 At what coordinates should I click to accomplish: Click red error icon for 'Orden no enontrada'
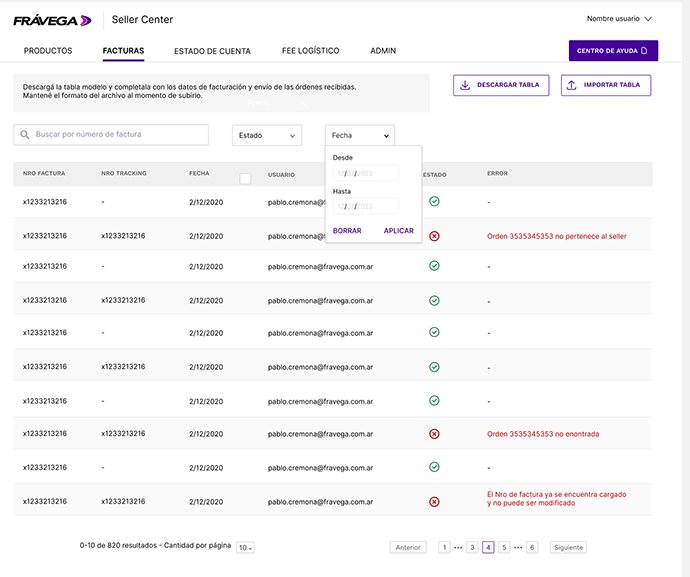pyautogui.click(x=434, y=434)
